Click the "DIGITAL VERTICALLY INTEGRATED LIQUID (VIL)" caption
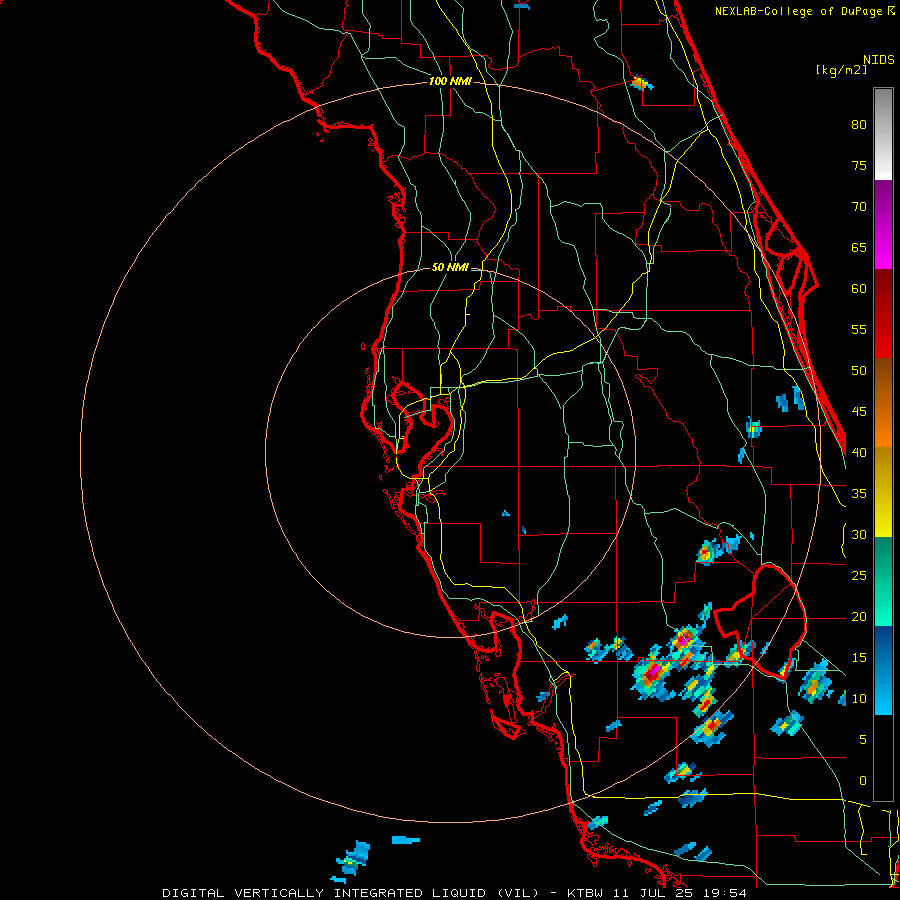Image resolution: width=900 pixels, height=900 pixels. 350,893
